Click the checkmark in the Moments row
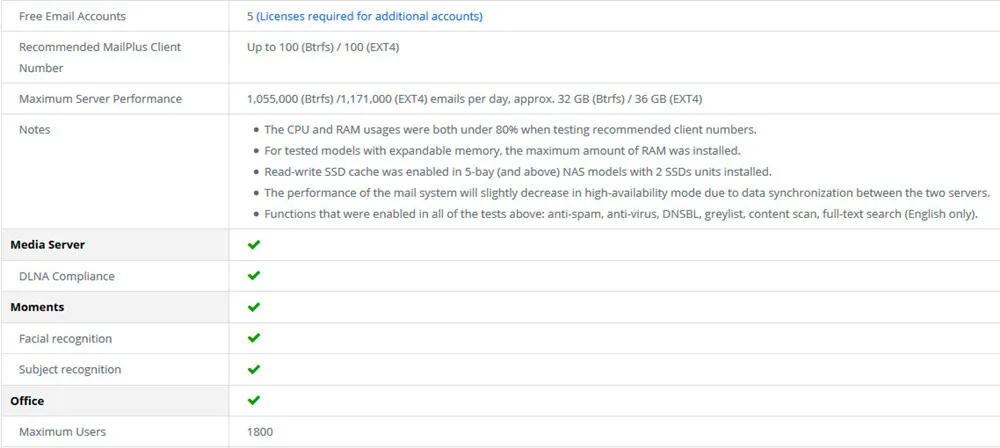 point(254,307)
